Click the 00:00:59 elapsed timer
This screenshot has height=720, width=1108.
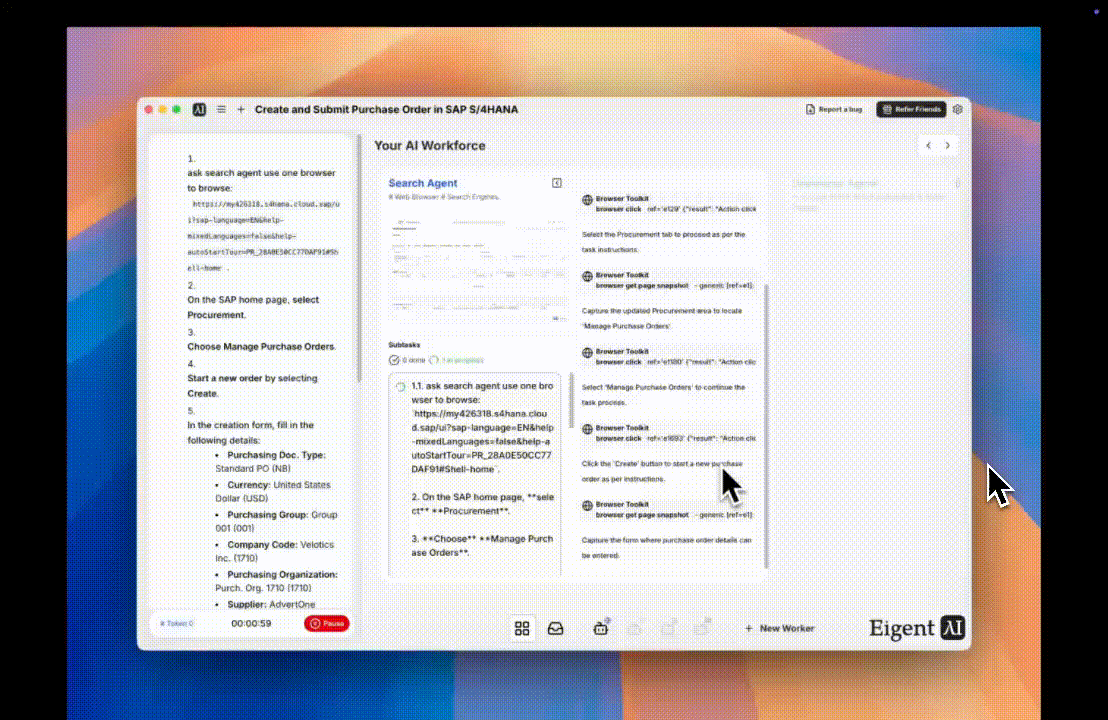[252, 624]
